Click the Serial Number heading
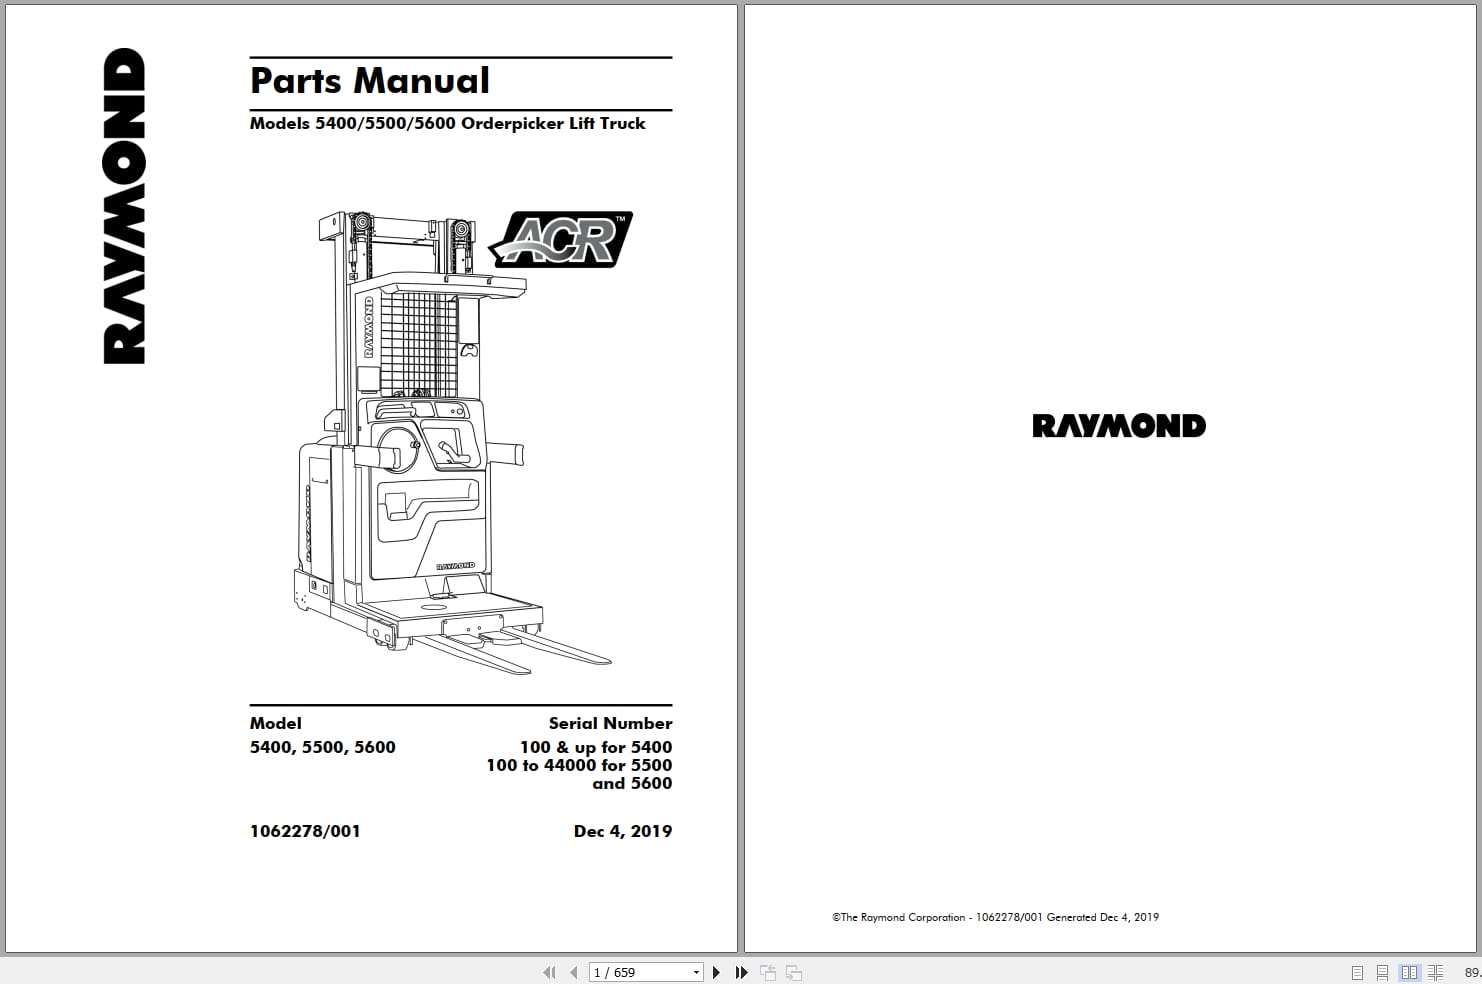Image resolution: width=1482 pixels, height=984 pixels. click(610, 723)
